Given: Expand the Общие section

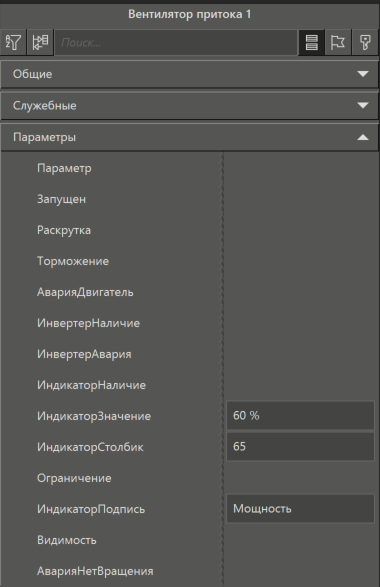Looking at the screenshot, I should [190, 74].
